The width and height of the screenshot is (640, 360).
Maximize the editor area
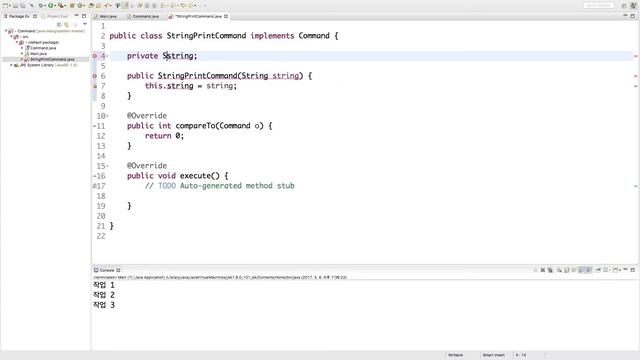pyautogui.click(x=633, y=16)
